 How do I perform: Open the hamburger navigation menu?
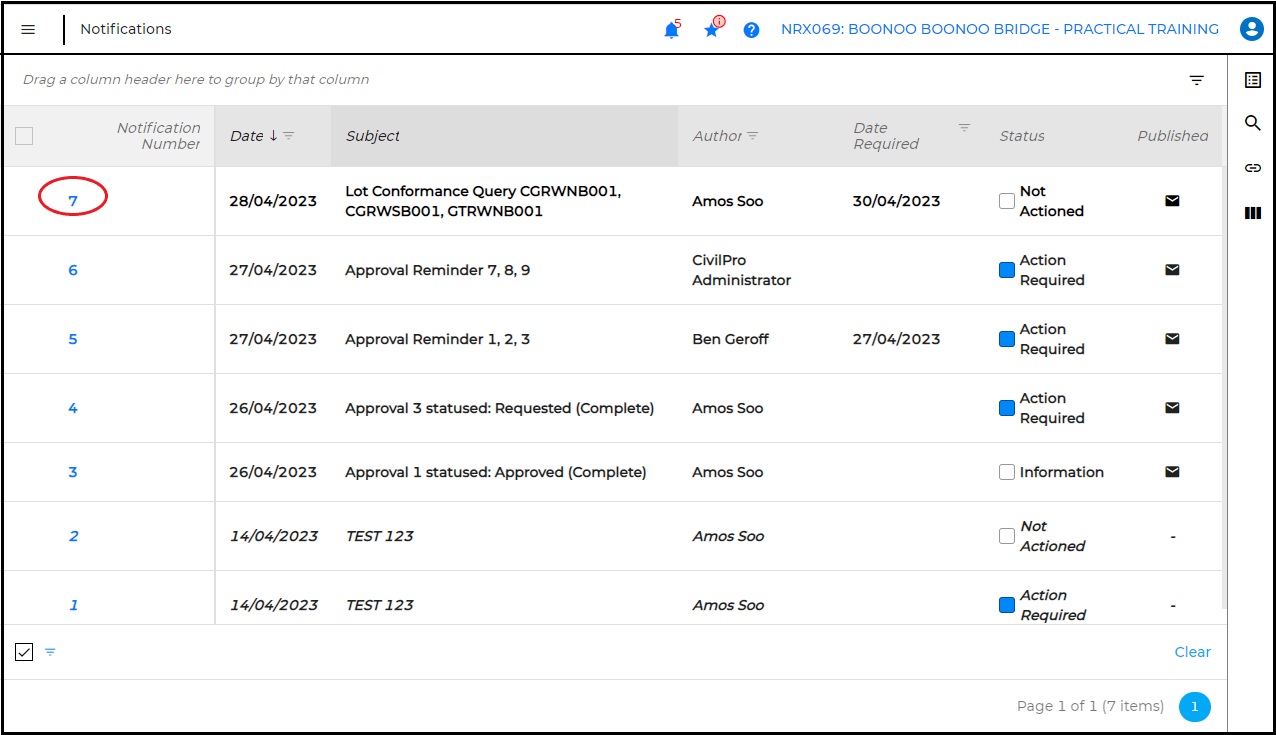tap(28, 30)
